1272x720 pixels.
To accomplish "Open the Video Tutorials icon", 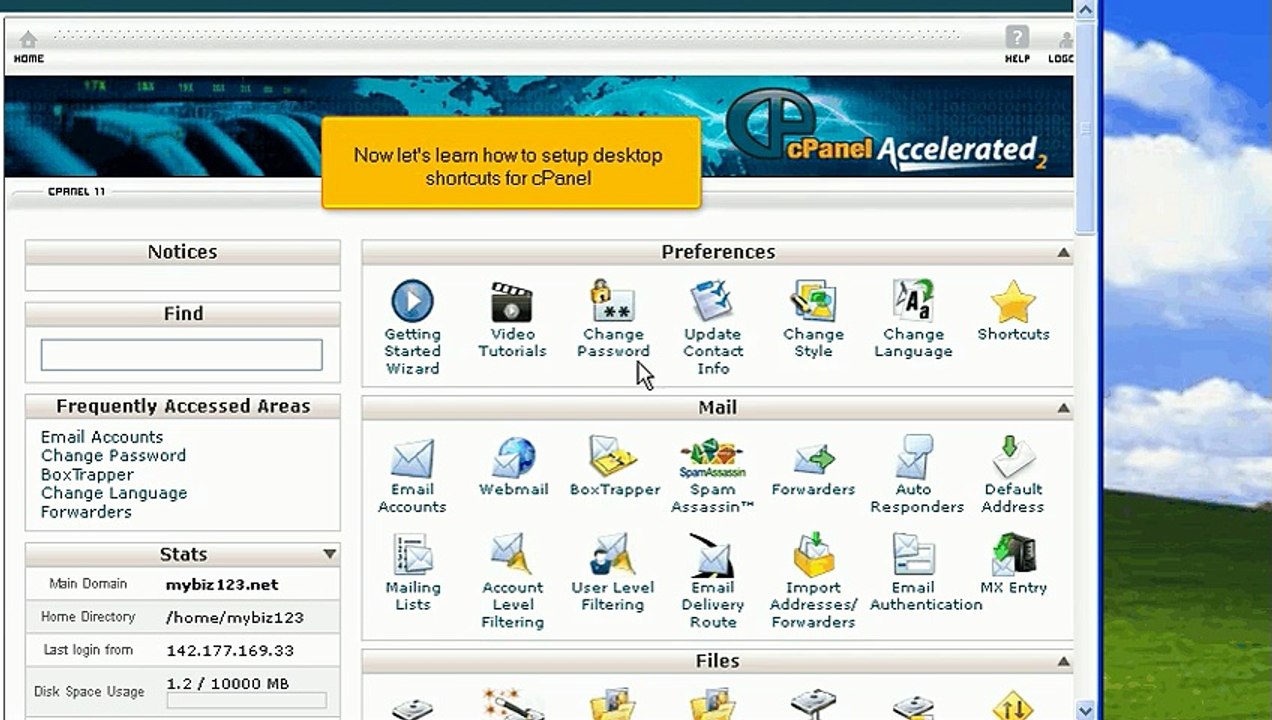I will (512, 301).
